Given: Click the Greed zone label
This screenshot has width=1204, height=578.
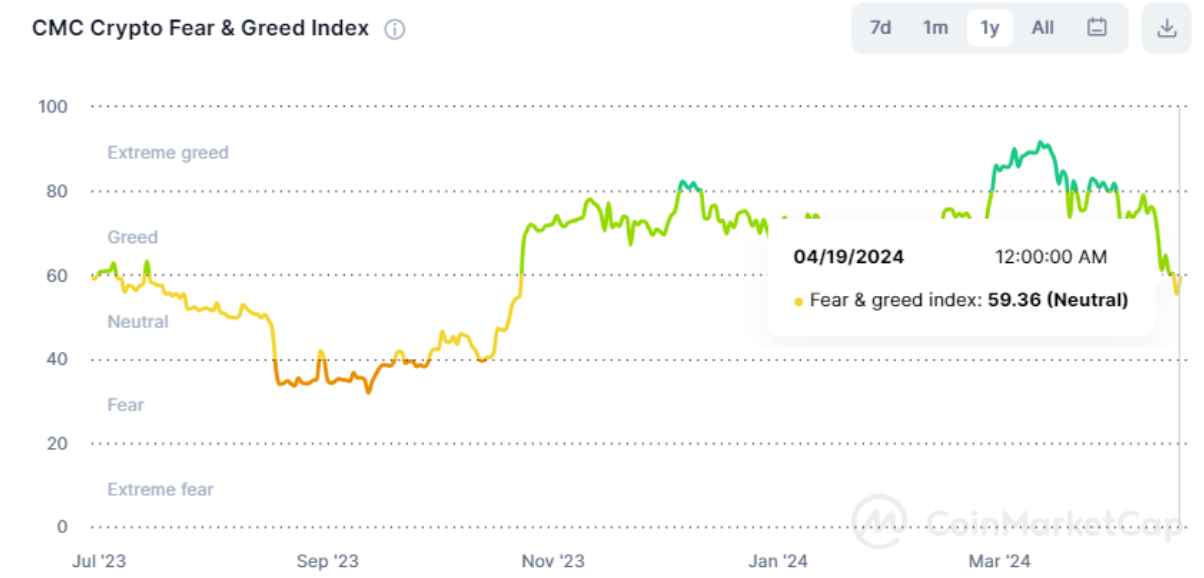Looking at the screenshot, I should (x=132, y=237).
